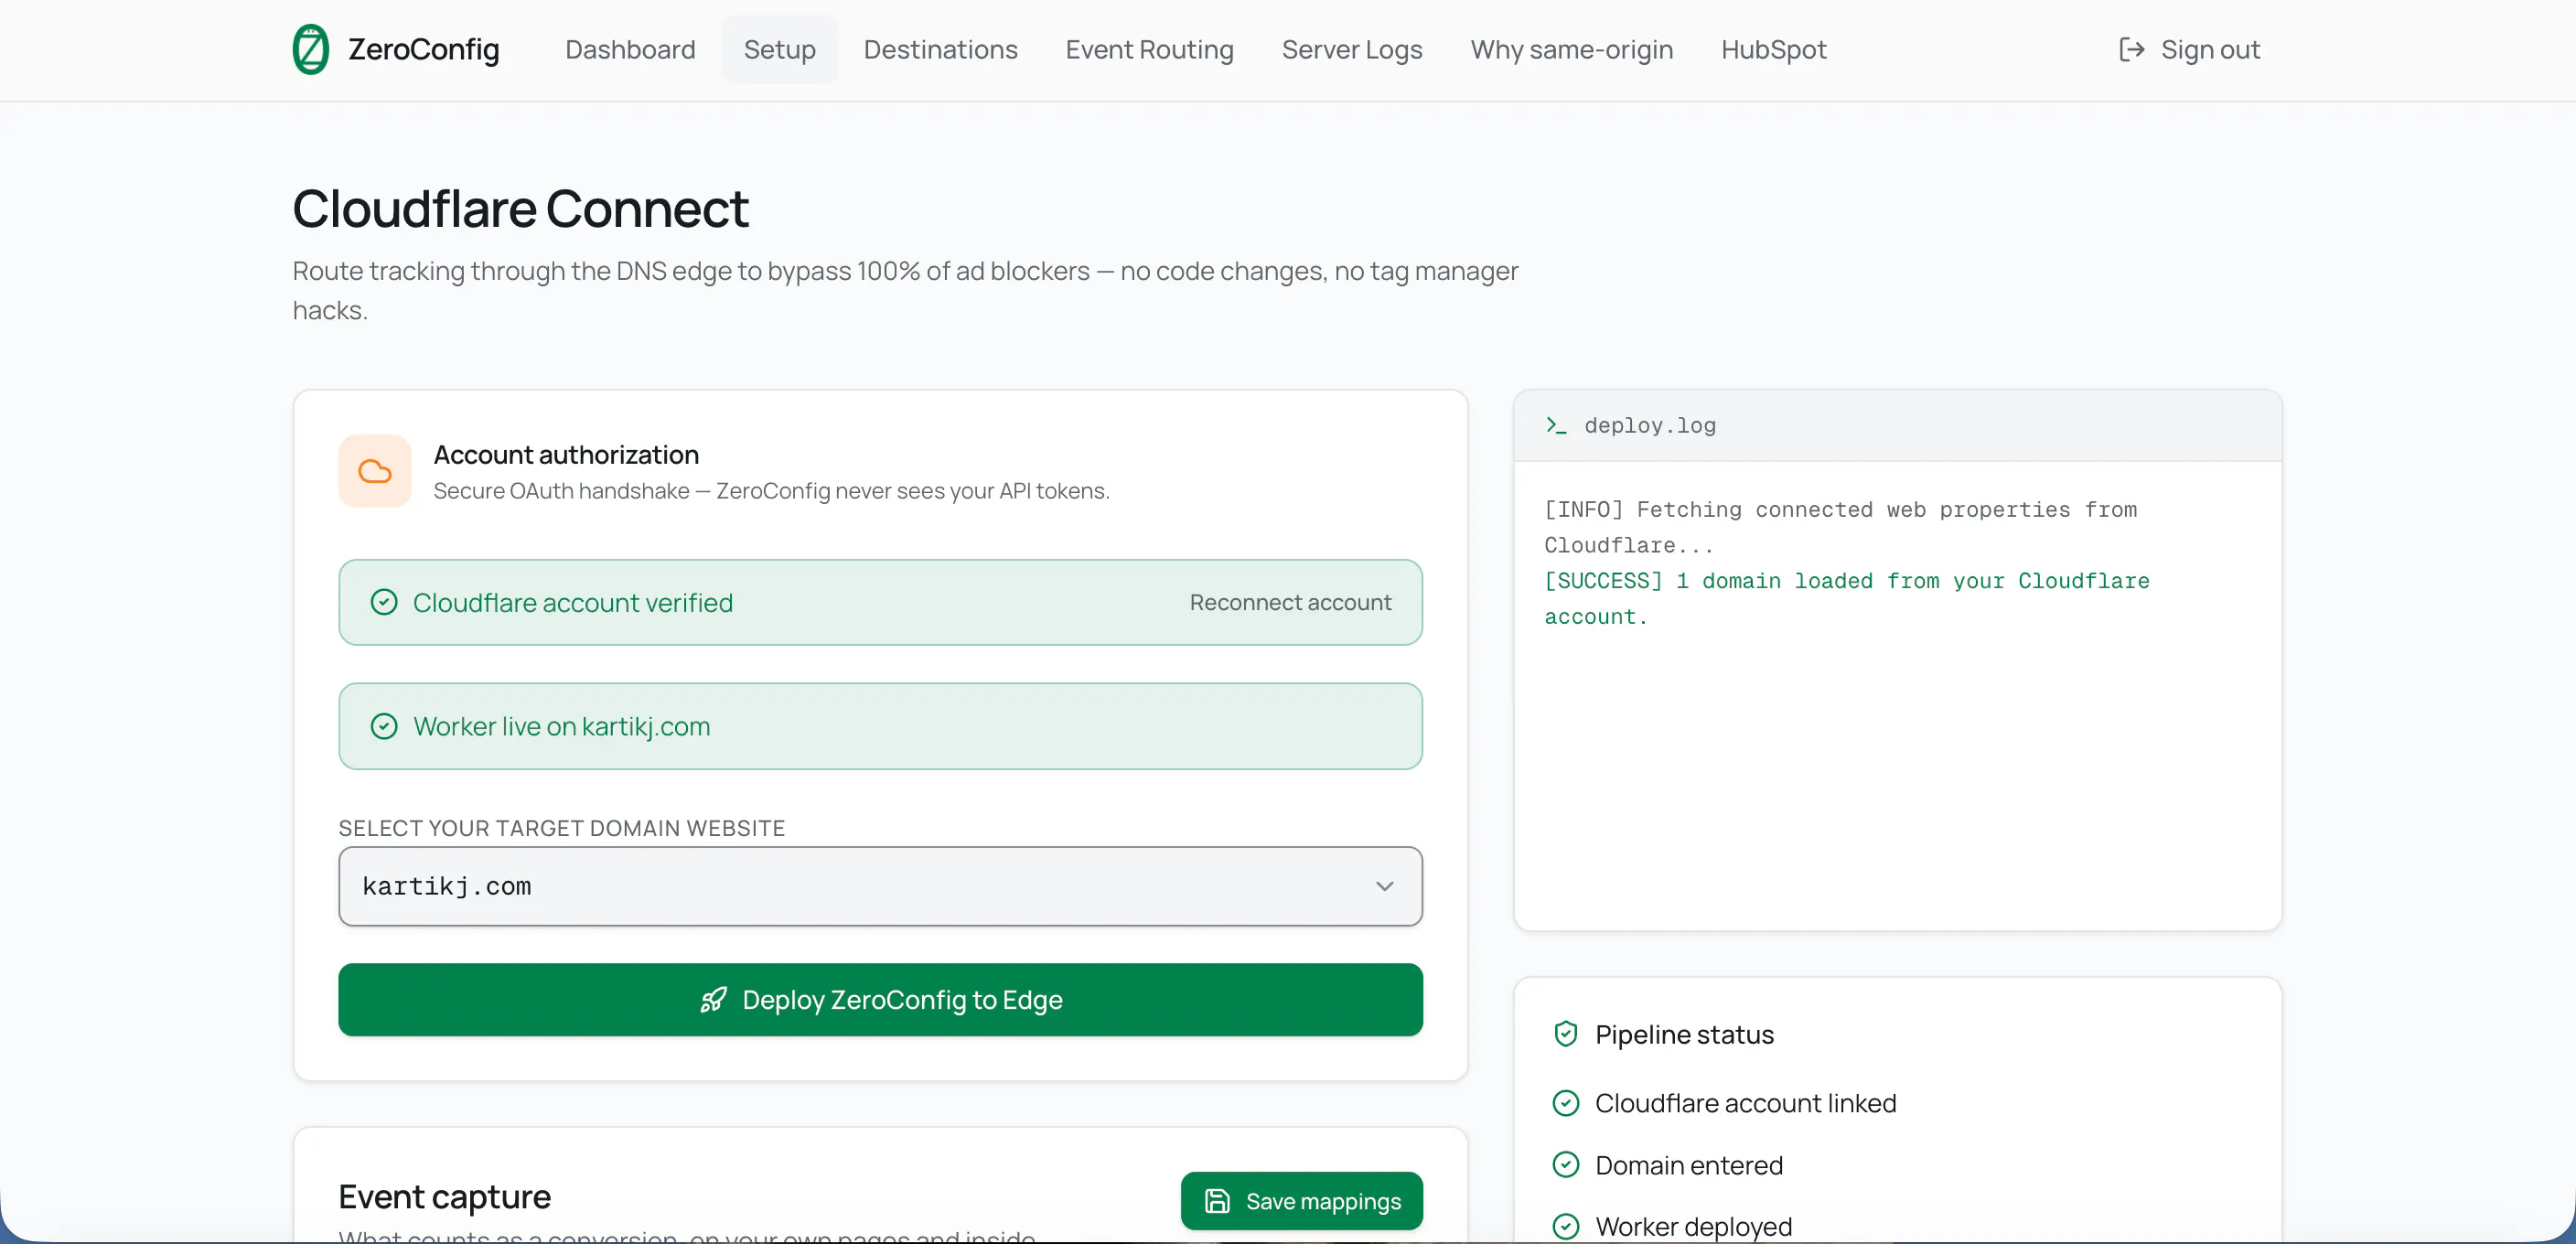Click the Domain entered status text
2576x1244 pixels.
[1689, 1165]
